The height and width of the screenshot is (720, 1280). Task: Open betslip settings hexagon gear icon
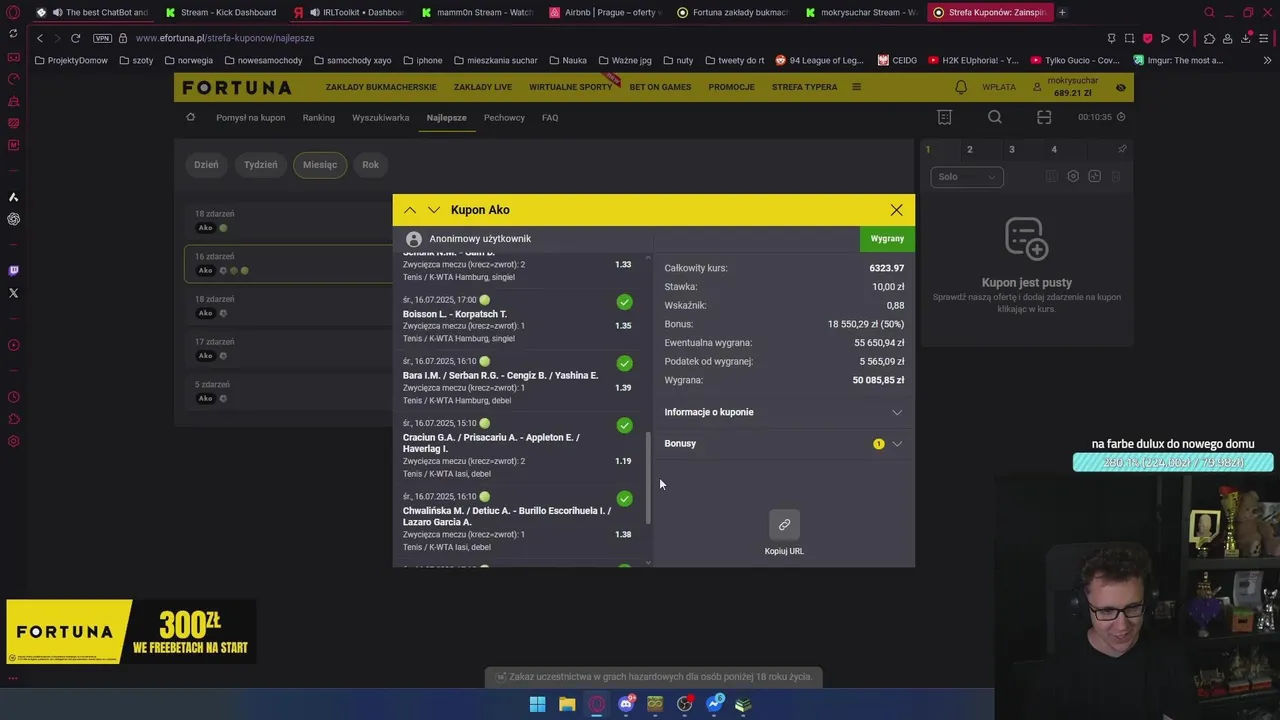1073,176
